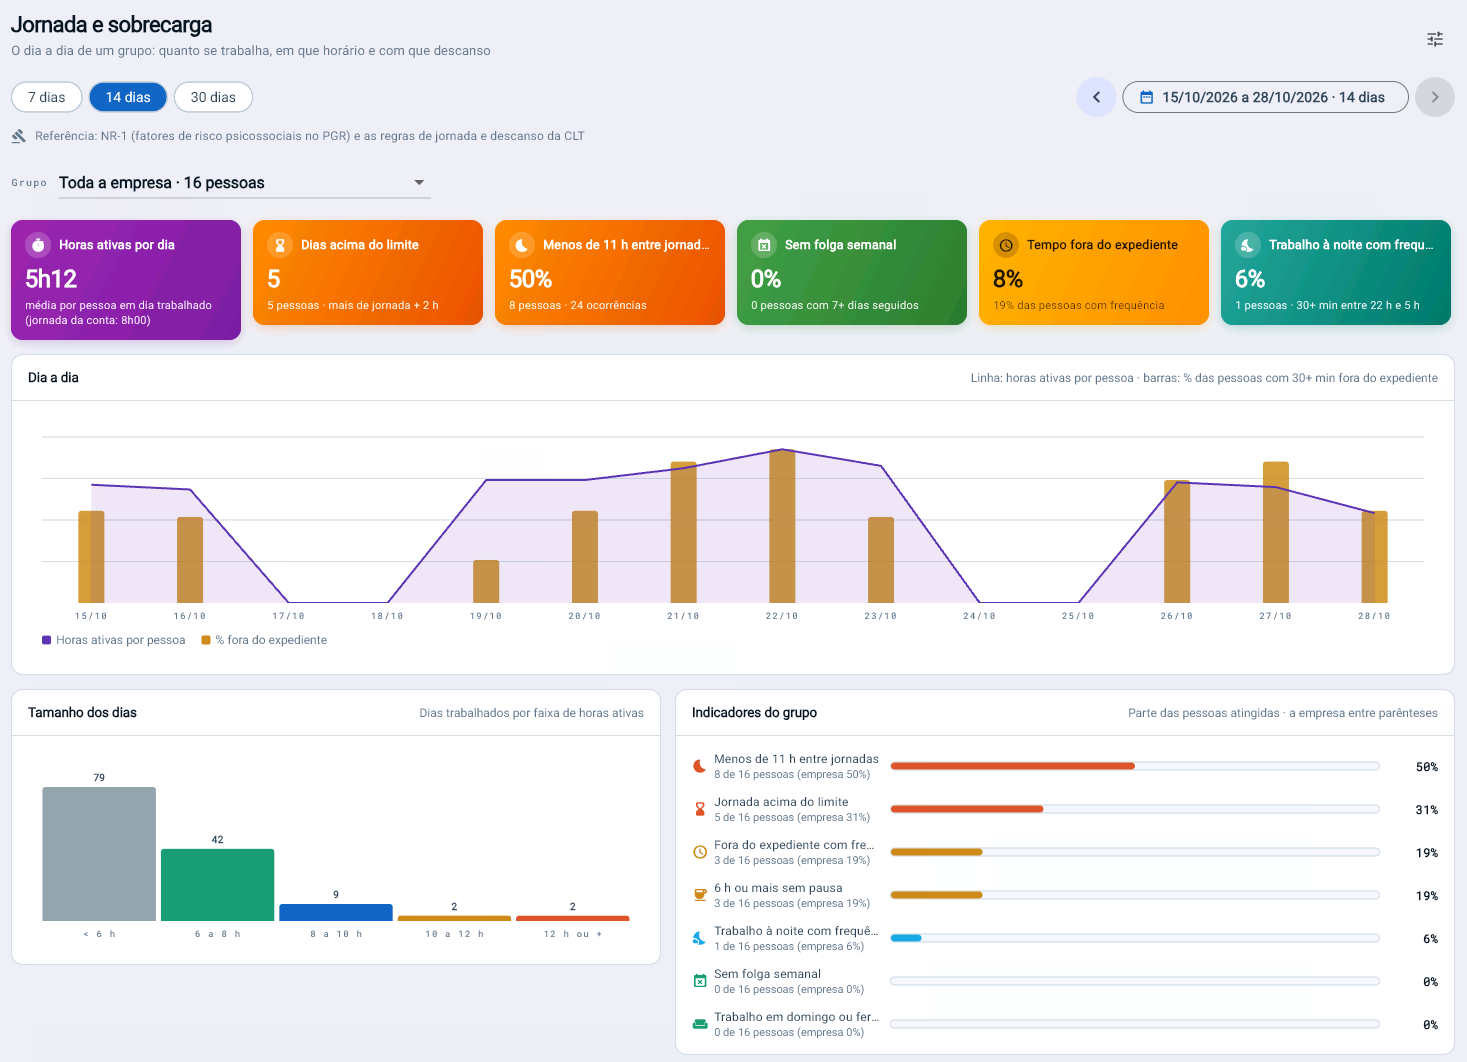The height and width of the screenshot is (1062, 1467).
Task: Click clock icon on Tempo fora do expediente card
Action: pos(1006,245)
